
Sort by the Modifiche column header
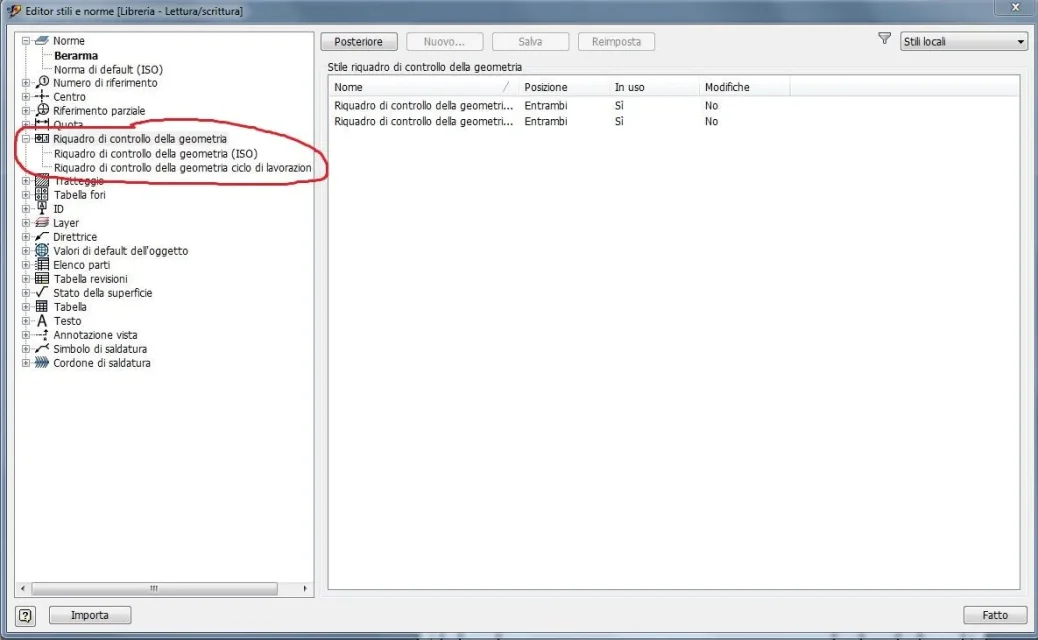point(744,87)
